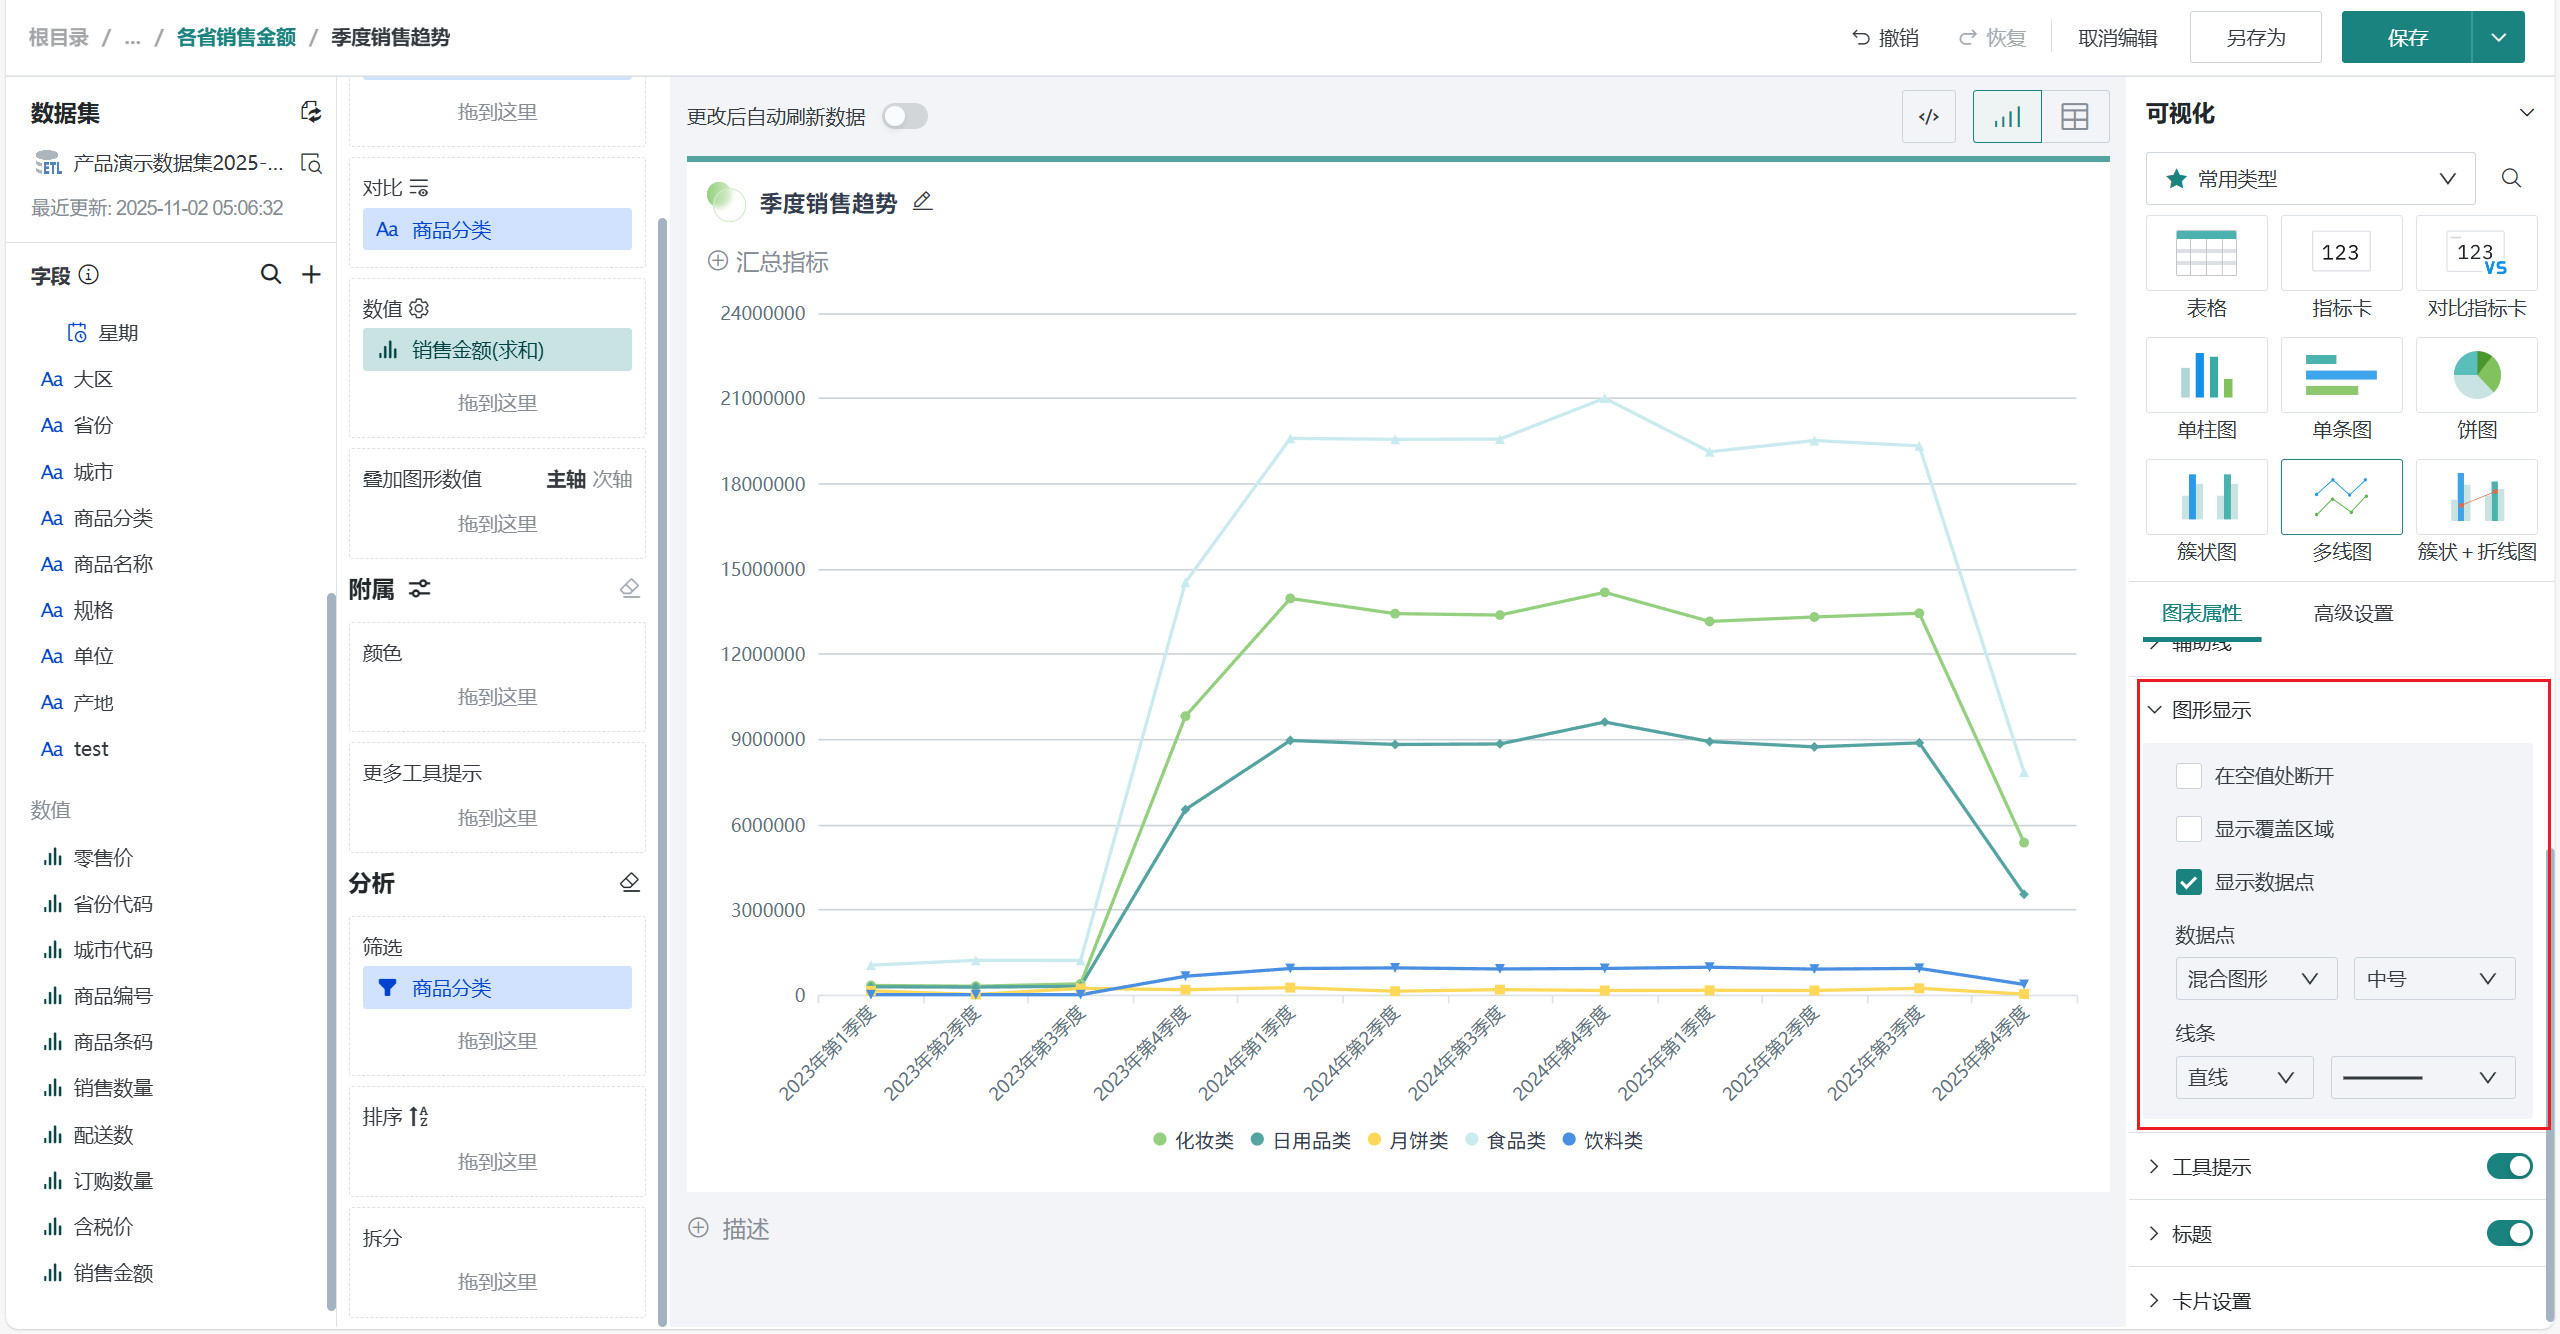The width and height of the screenshot is (2560, 1334).
Task: Open the line type dropdown
Action: [x=2243, y=1077]
